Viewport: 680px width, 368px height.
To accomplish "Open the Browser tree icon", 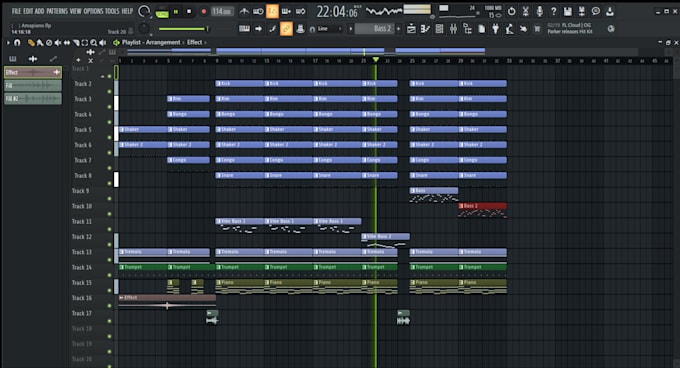I will click(467, 29).
